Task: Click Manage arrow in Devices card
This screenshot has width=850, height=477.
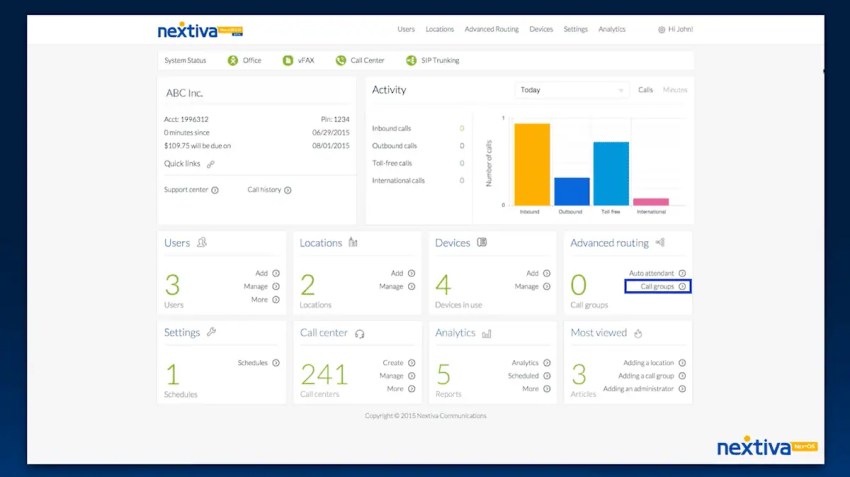Action: 546,286
